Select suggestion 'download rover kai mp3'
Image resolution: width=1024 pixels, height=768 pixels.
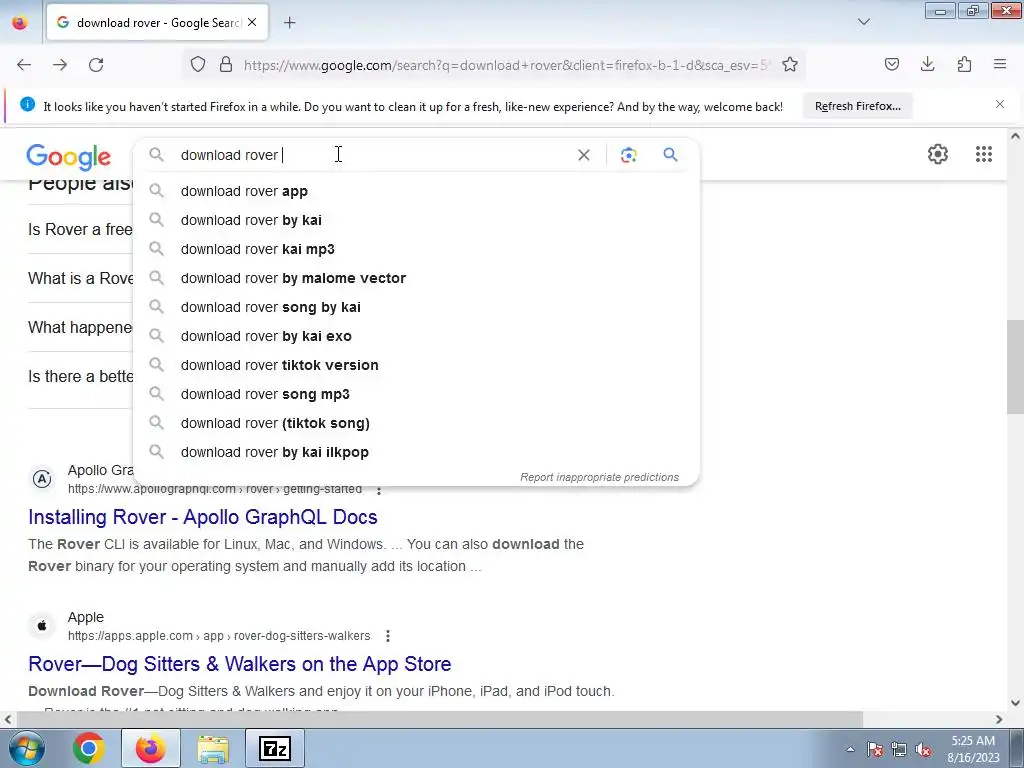416,249
